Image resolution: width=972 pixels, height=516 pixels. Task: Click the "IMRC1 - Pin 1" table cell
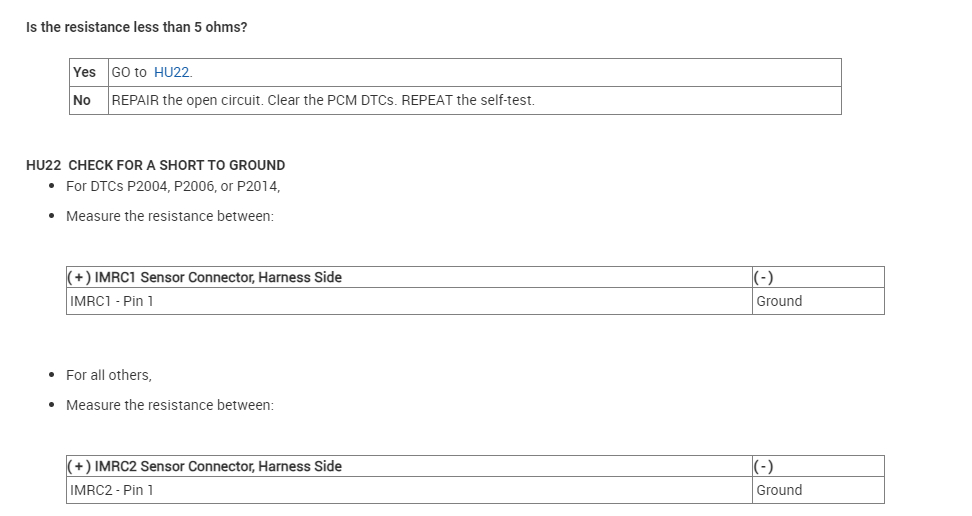click(x=112, y=301)
